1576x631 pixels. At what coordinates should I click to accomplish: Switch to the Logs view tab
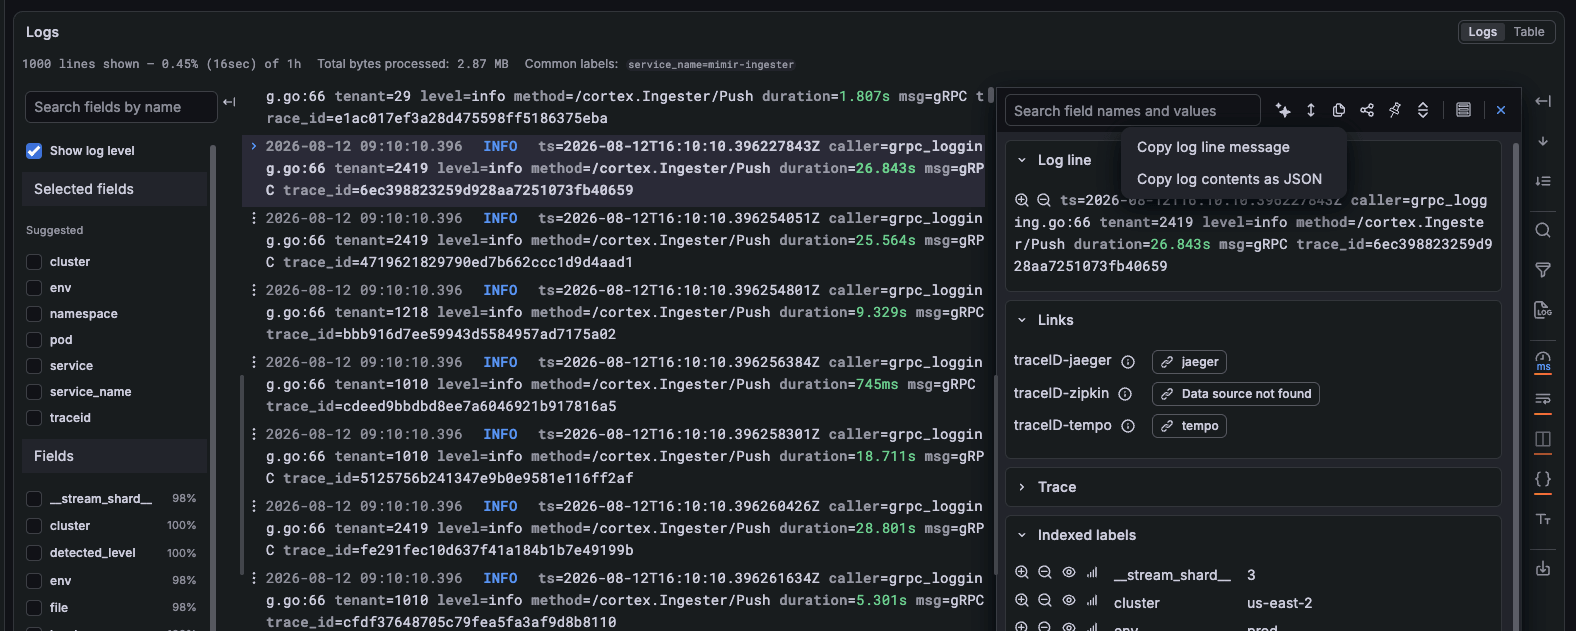click(1482, 32)
